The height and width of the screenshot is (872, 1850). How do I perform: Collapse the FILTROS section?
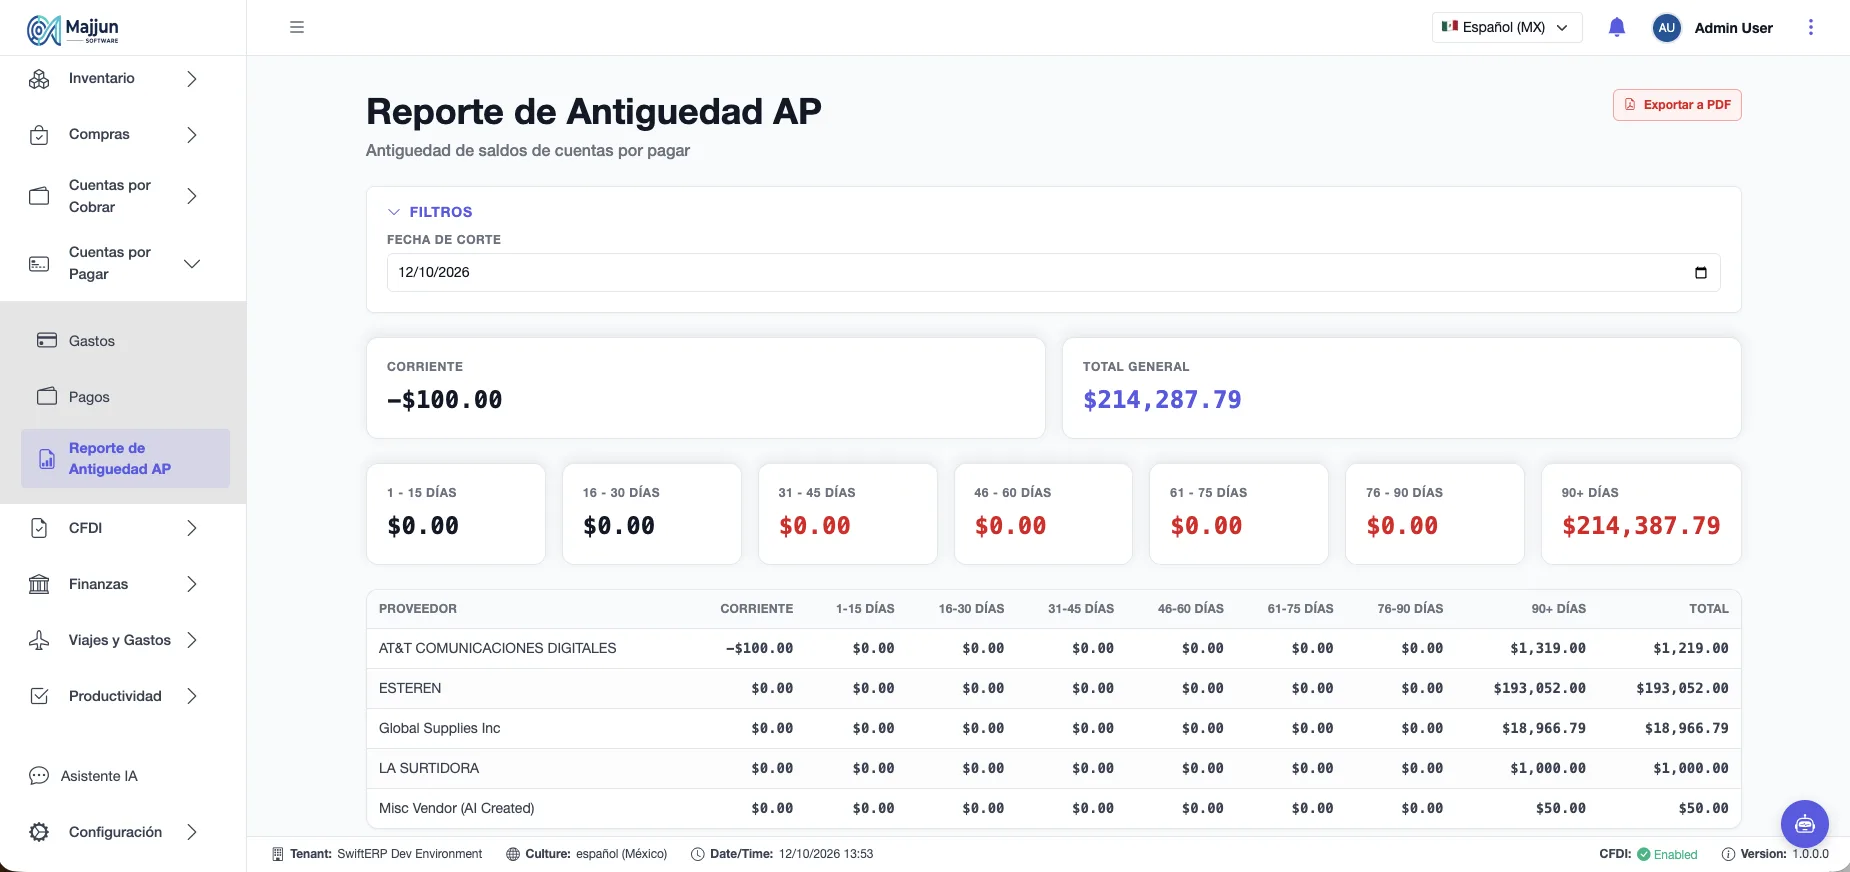coord(430,212)
